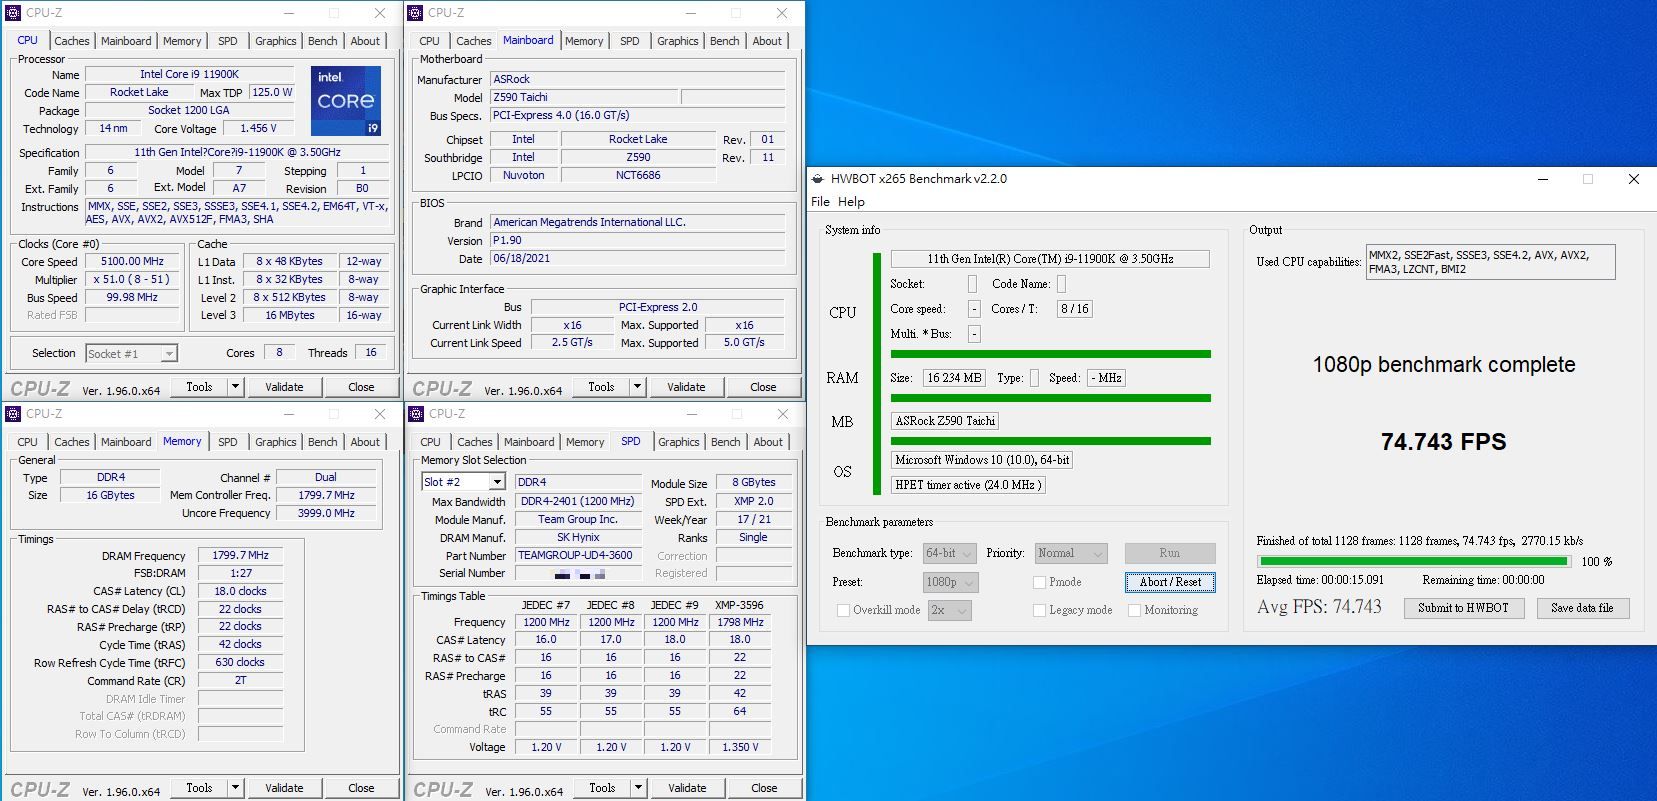Screen dimensions: 1657x801
Task: Open the Tools dropdown arrow in the SPD window
Action: 639,788
